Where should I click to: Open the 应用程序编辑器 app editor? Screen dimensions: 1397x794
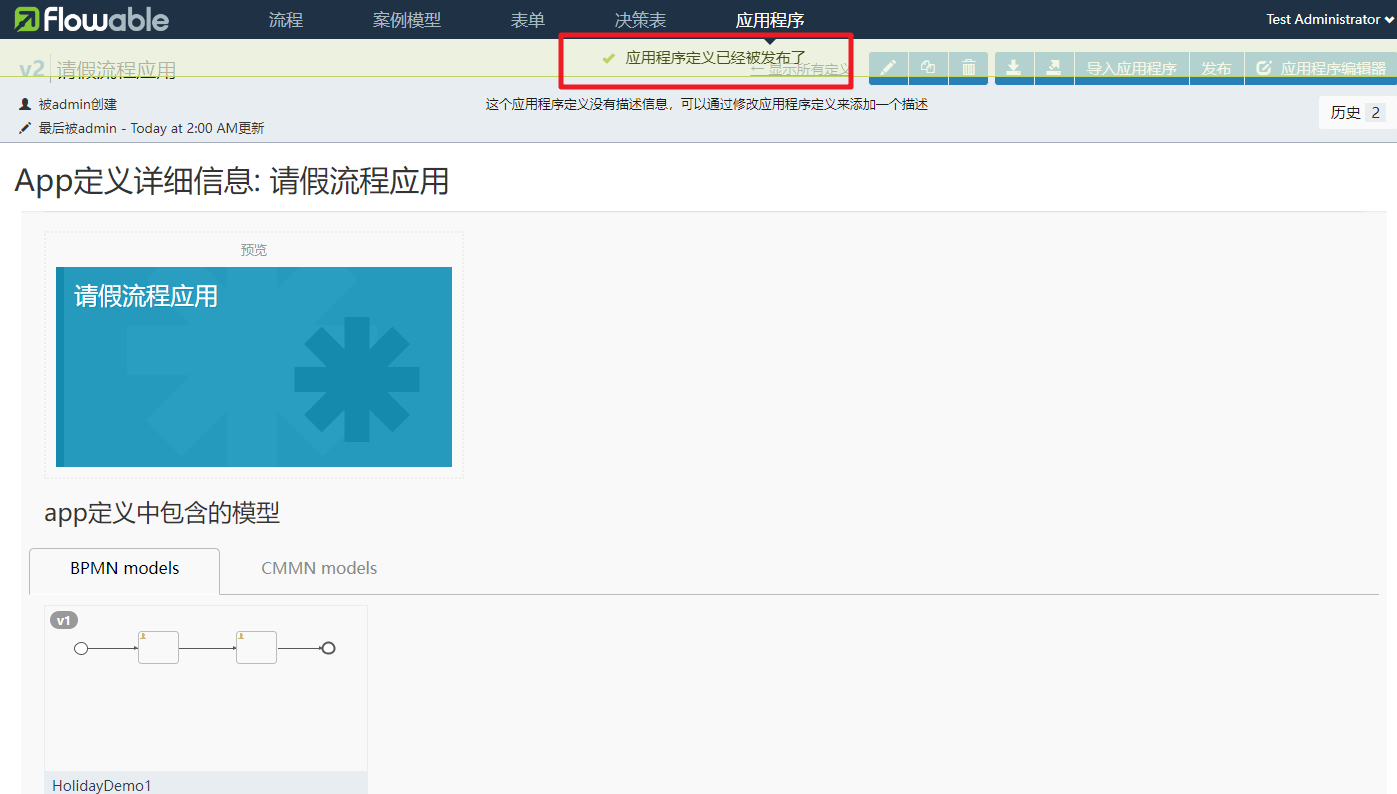point(1320,68)
